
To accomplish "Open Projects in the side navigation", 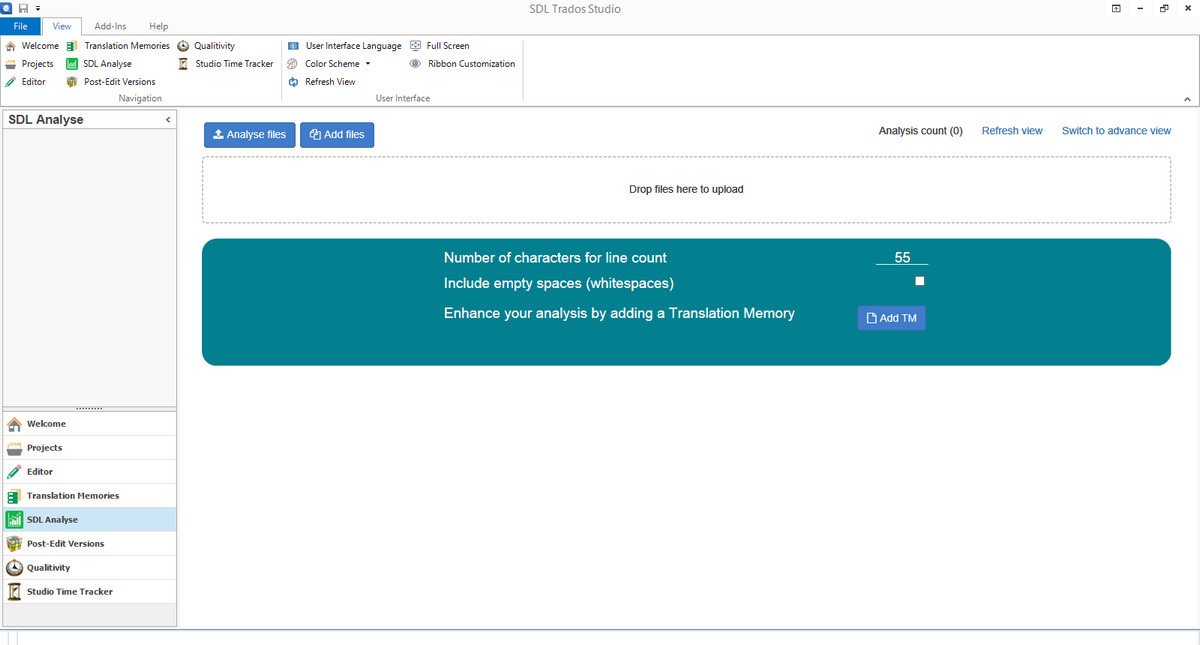I will (89, 448).
